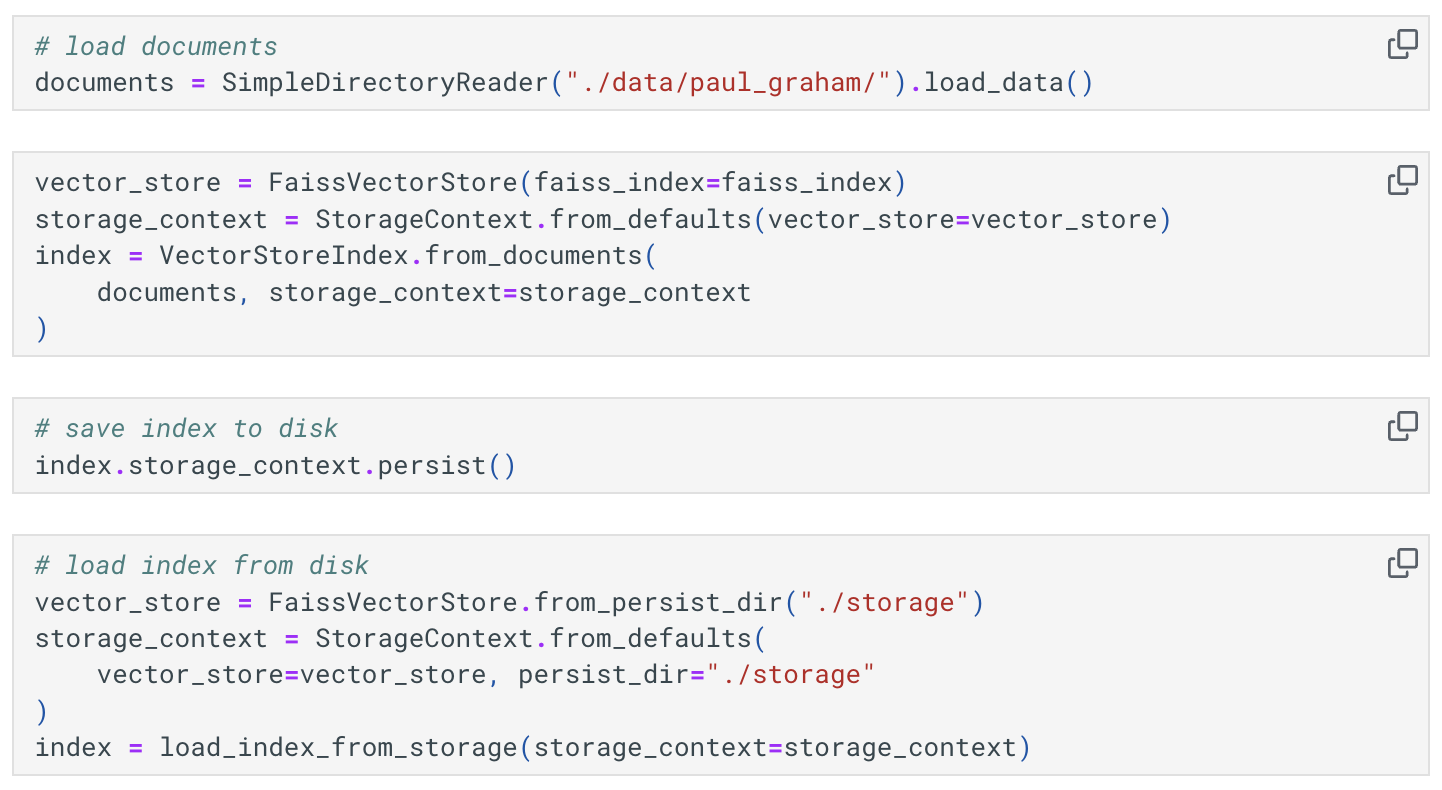The image size is (1442, 790).
Task: Click the load_index_from_storage line
Action: click(x=532, y=747)
